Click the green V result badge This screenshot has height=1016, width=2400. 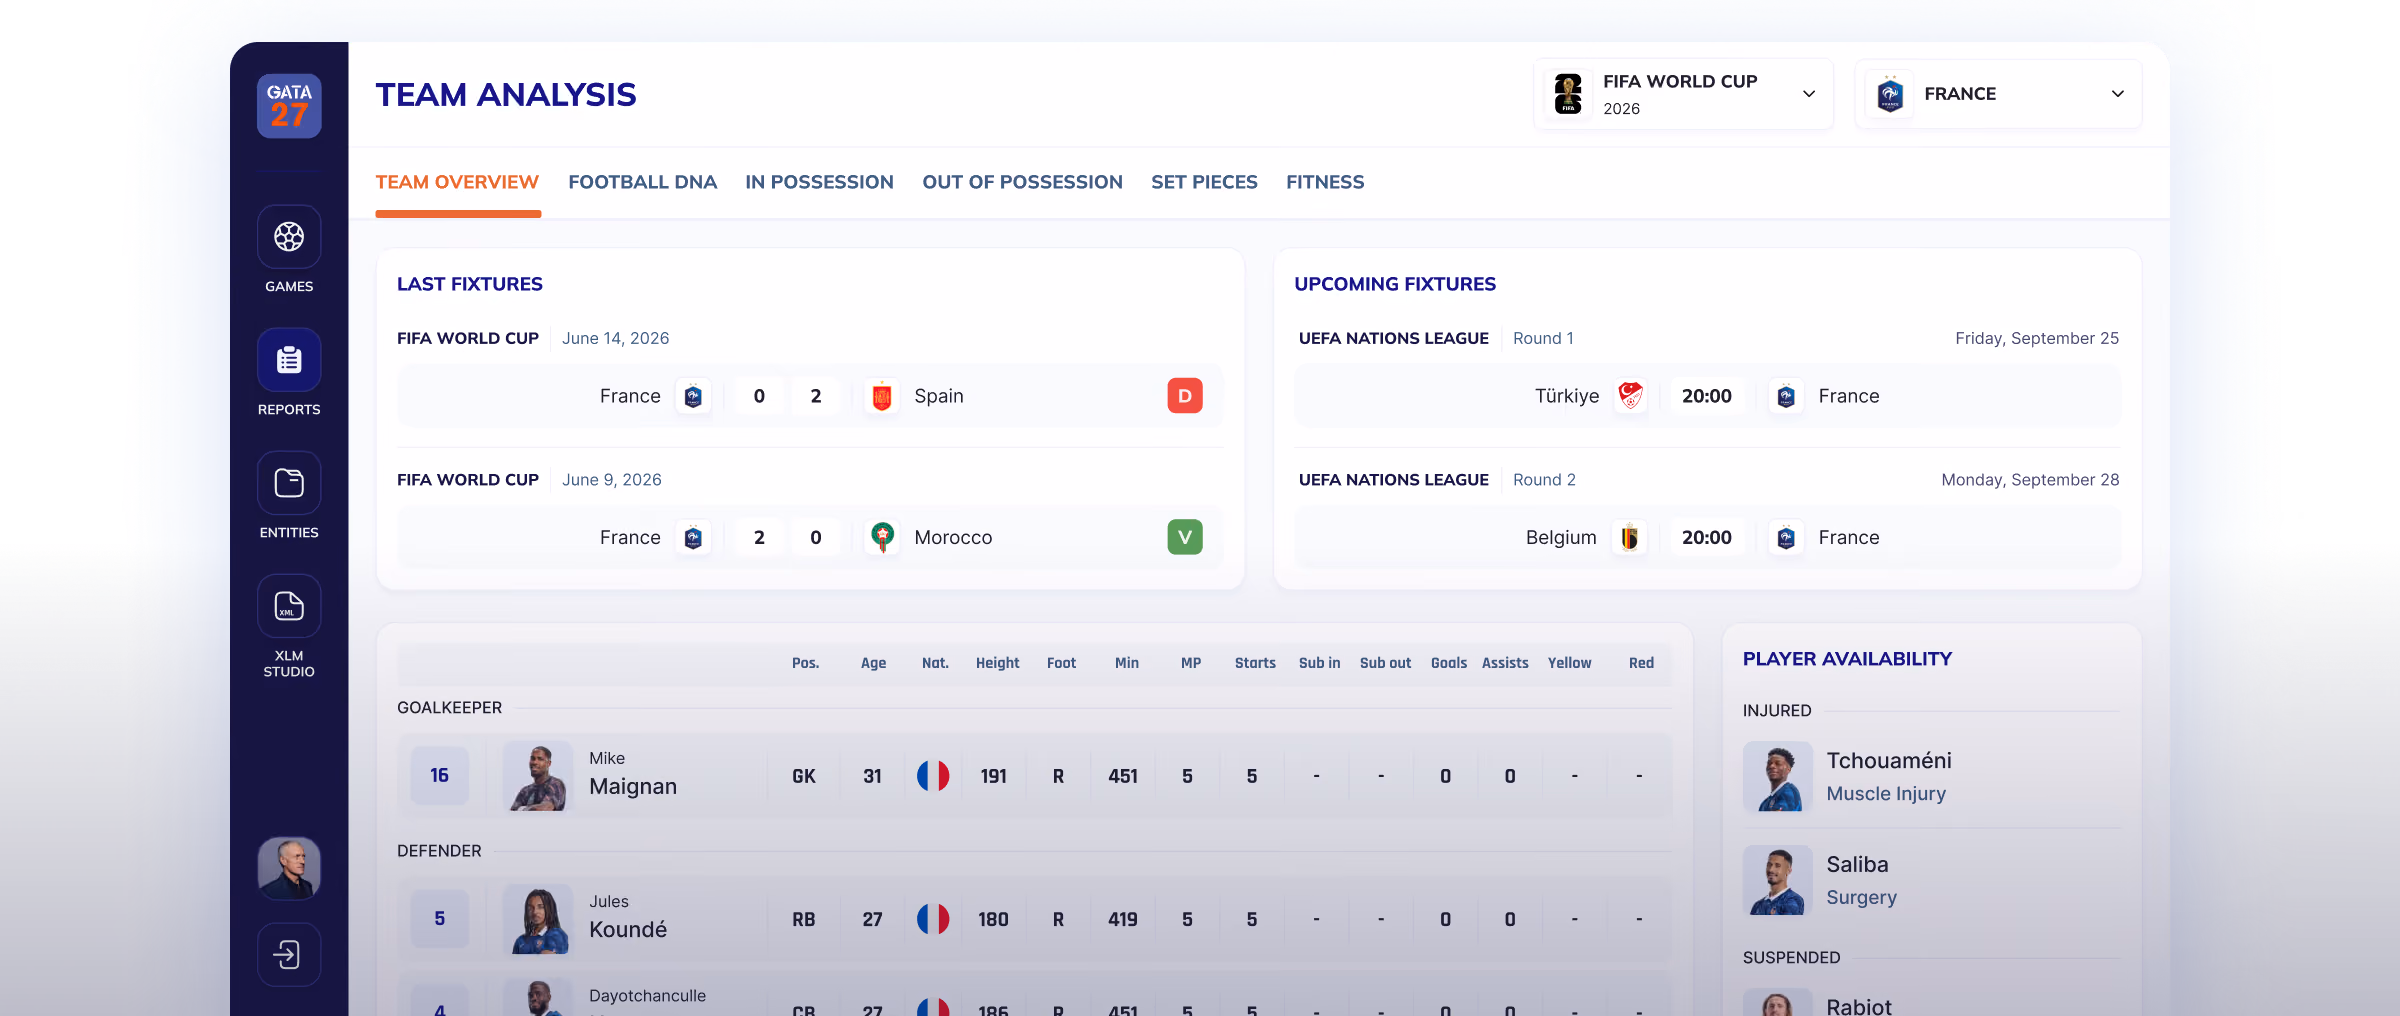pyautogui.click(x=1185, y=537)
